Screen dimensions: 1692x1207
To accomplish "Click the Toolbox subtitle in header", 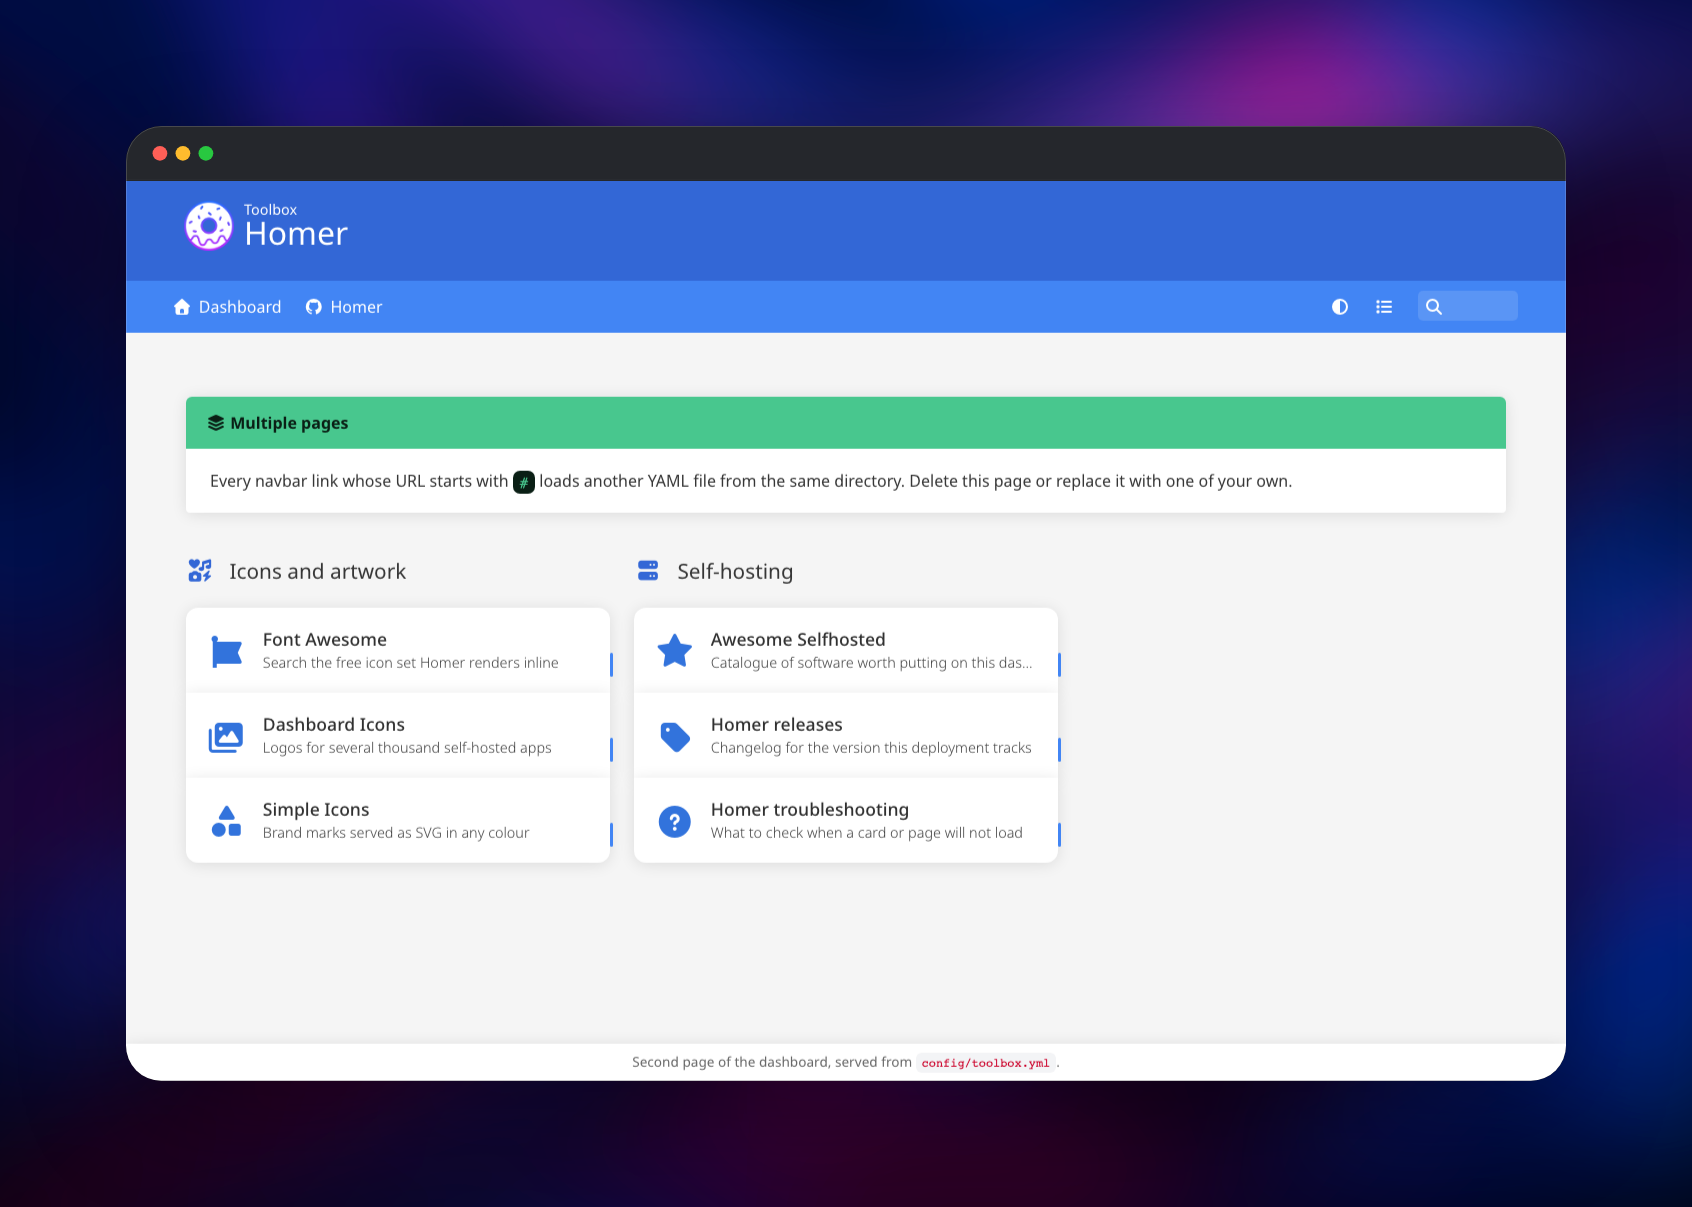I will coord(270,210).
